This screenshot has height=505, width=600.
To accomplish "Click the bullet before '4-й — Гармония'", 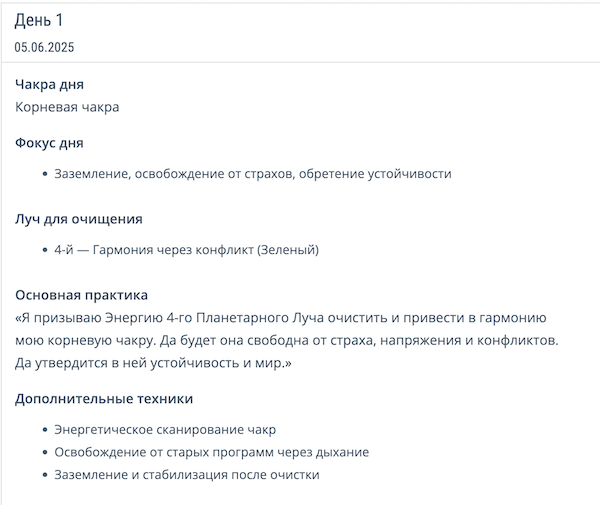I will click(45, 250).
